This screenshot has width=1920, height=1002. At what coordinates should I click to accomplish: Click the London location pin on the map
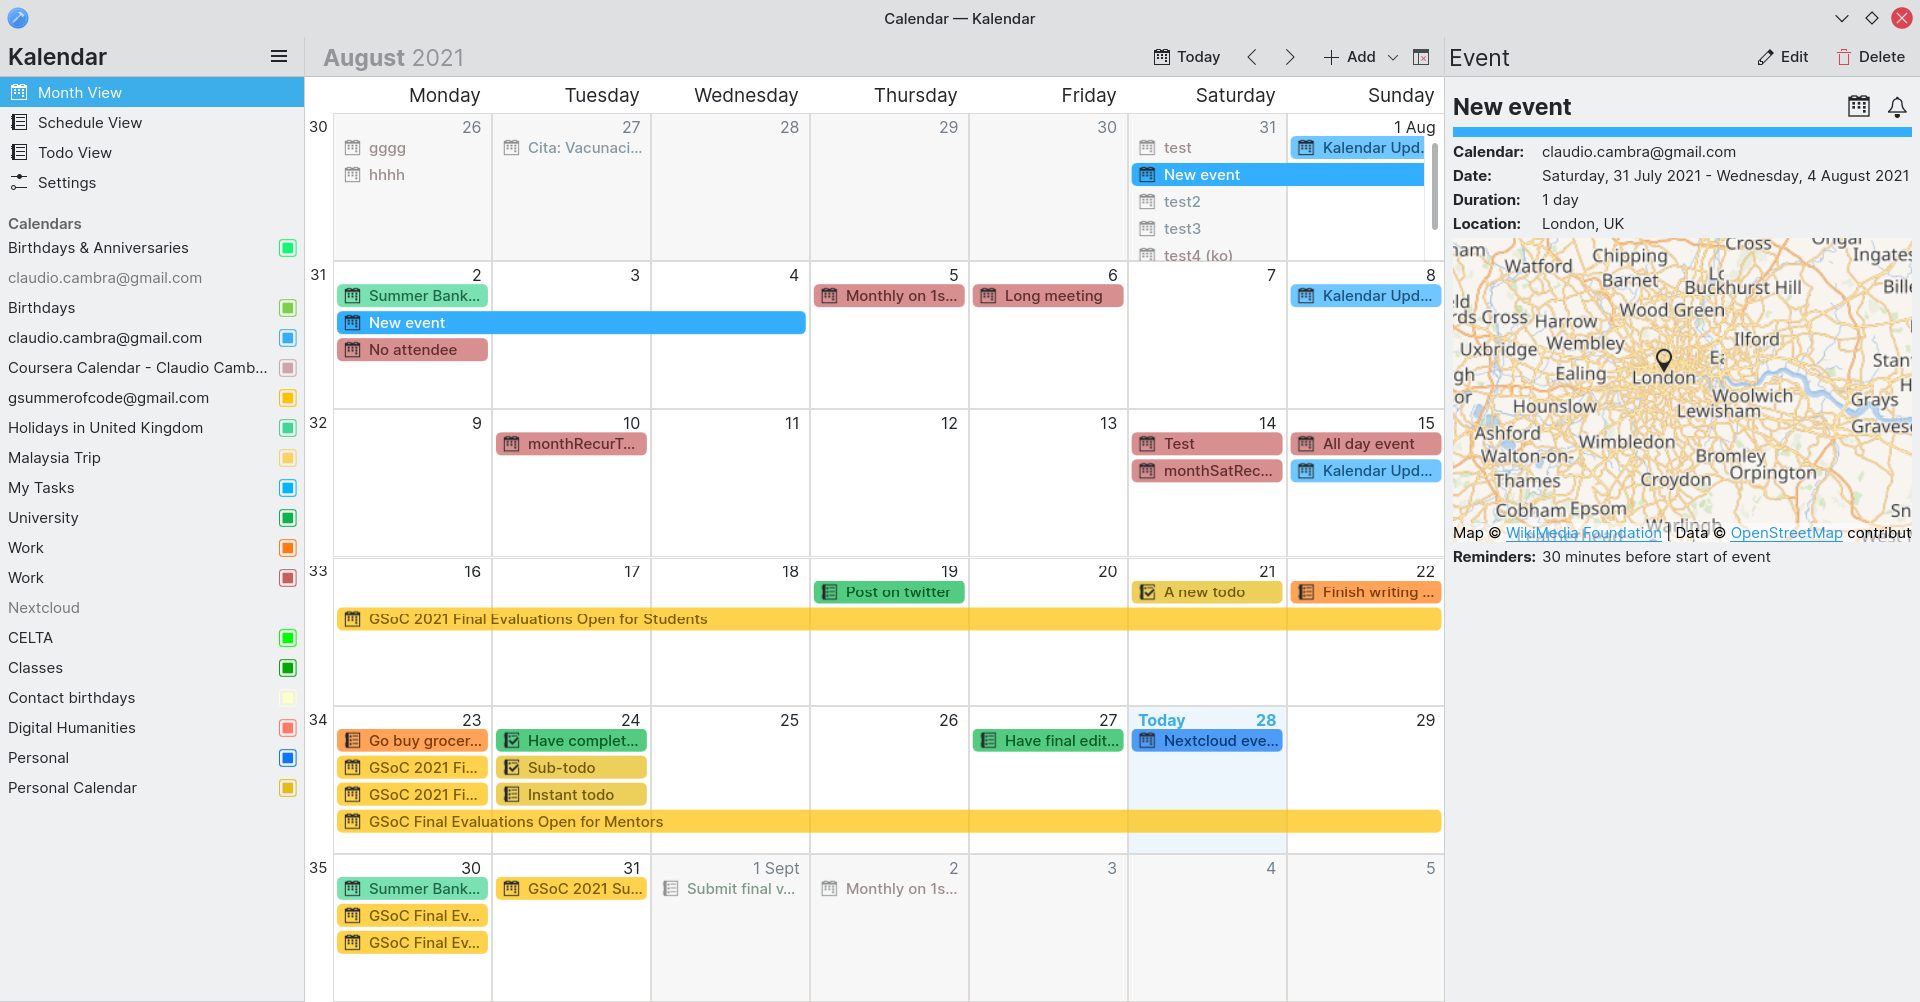pos(1664,359)
